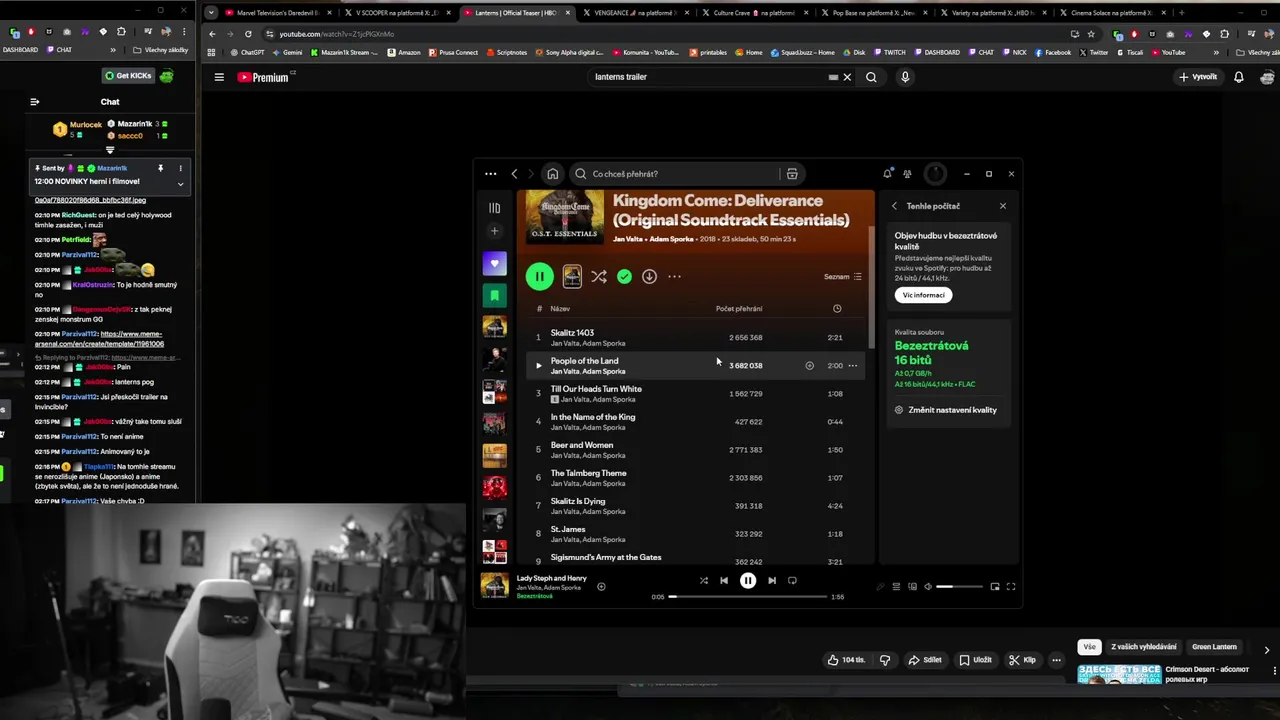Sort by Název column header
Screen dimensions: 1280x720
(x=560, y=309)
